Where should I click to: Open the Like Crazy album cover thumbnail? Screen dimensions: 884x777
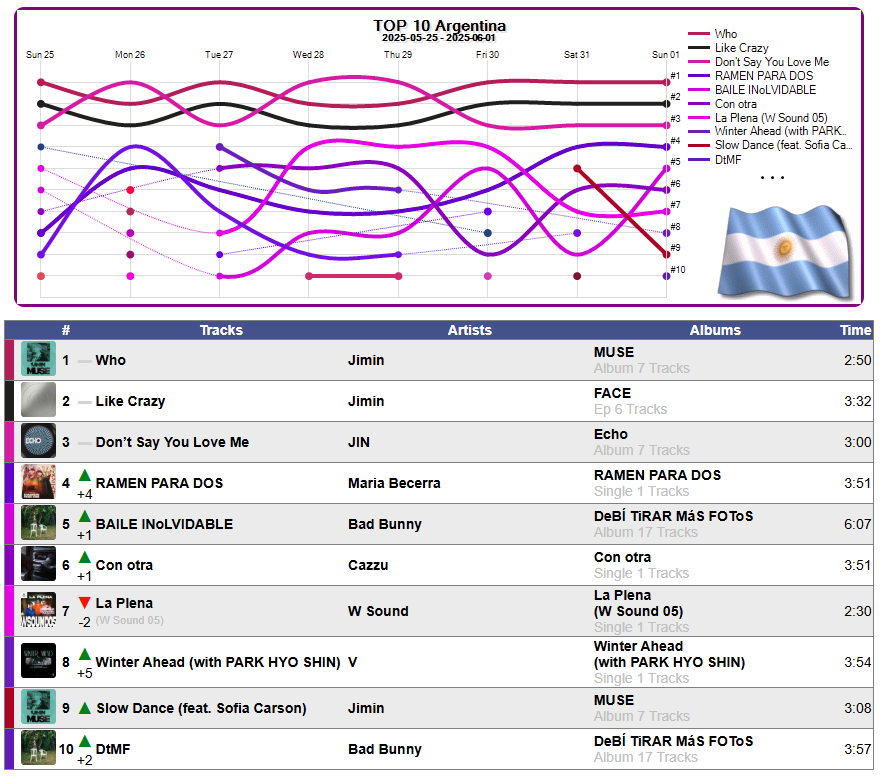pos(38,400)
